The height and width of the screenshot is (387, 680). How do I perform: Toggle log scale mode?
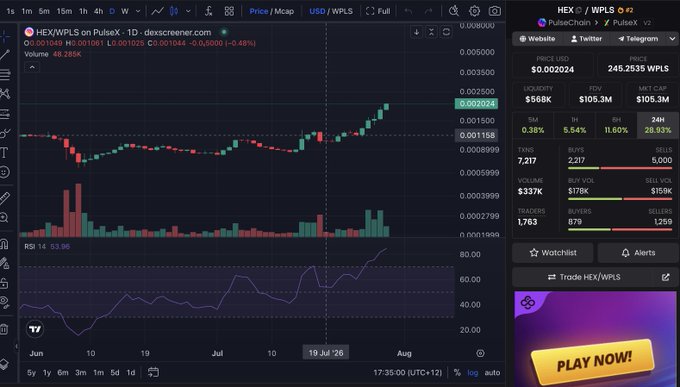473,373
